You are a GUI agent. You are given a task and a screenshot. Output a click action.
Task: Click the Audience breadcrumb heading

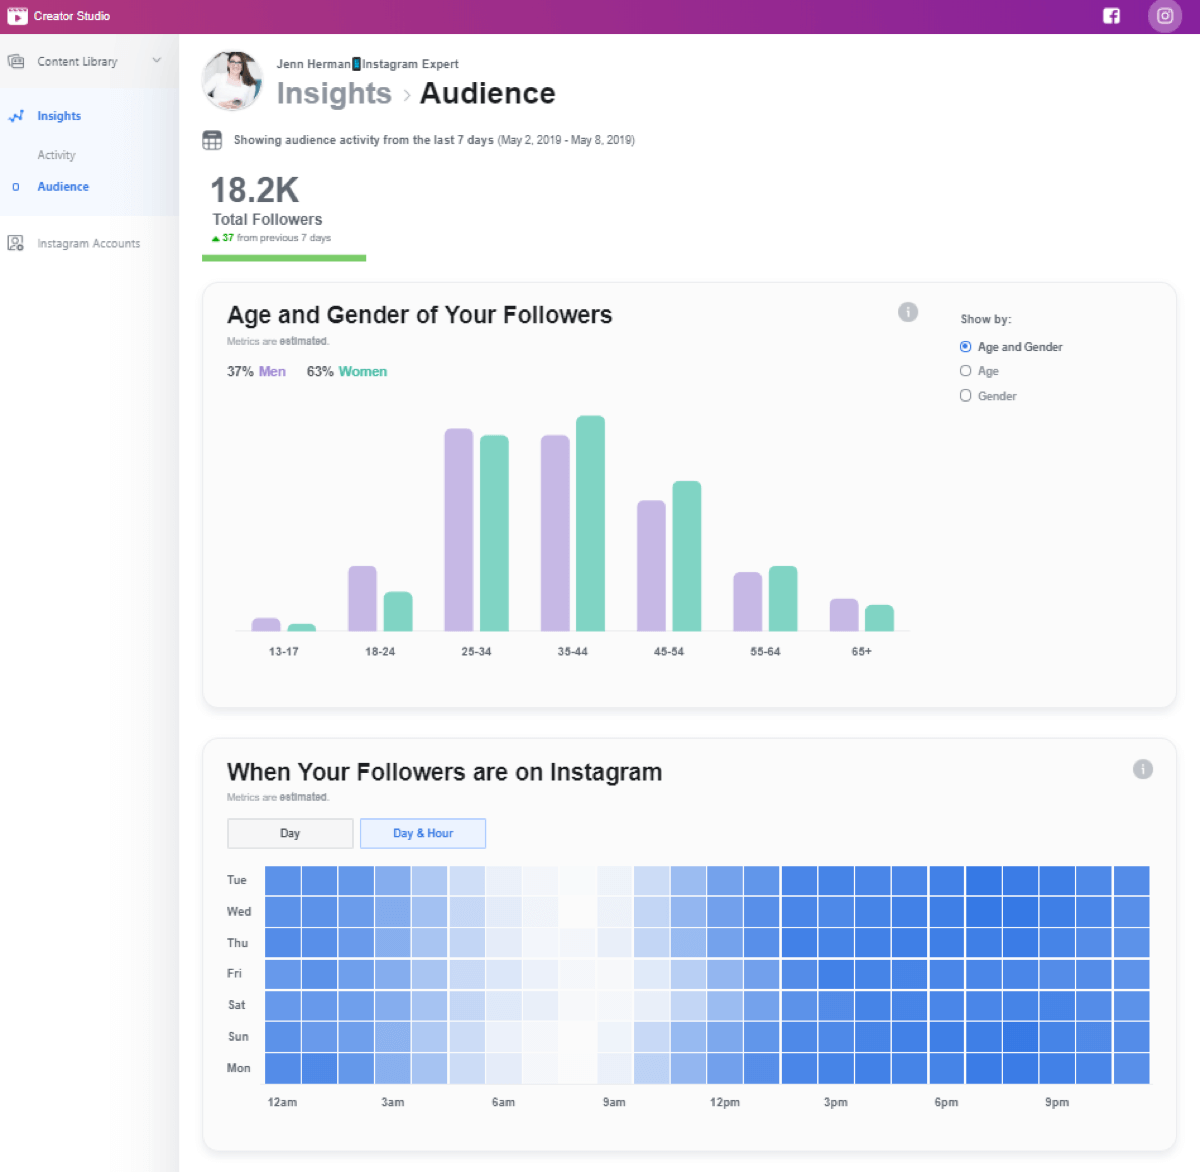487,93
